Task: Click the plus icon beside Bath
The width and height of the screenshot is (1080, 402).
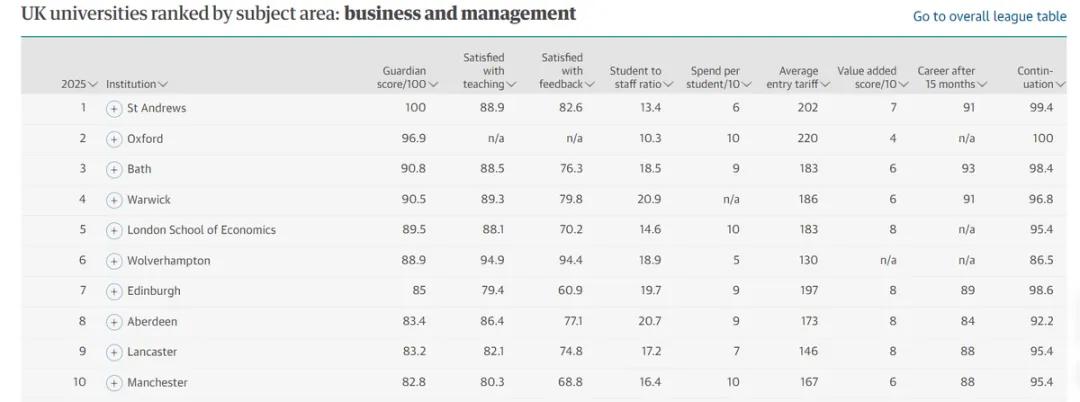Action: click(114, 169)
